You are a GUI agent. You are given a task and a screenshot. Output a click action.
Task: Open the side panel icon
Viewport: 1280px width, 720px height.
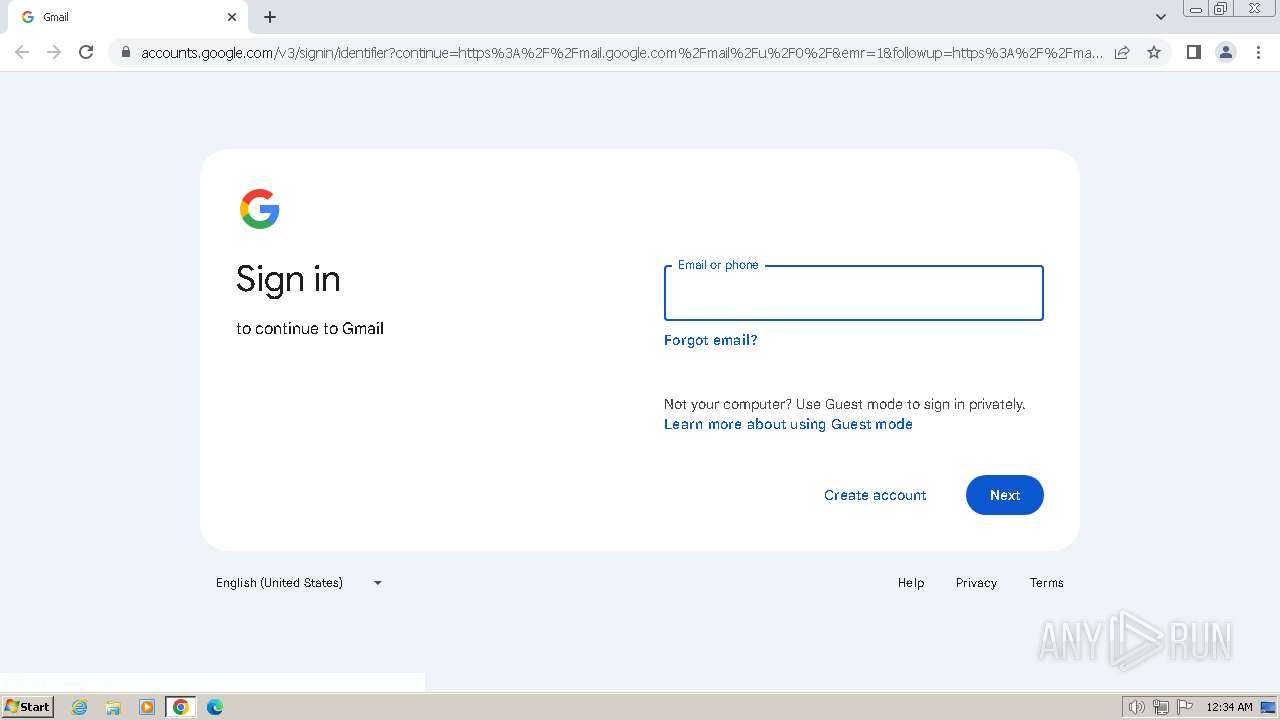pyautogui.click(x=1193, y=52)
